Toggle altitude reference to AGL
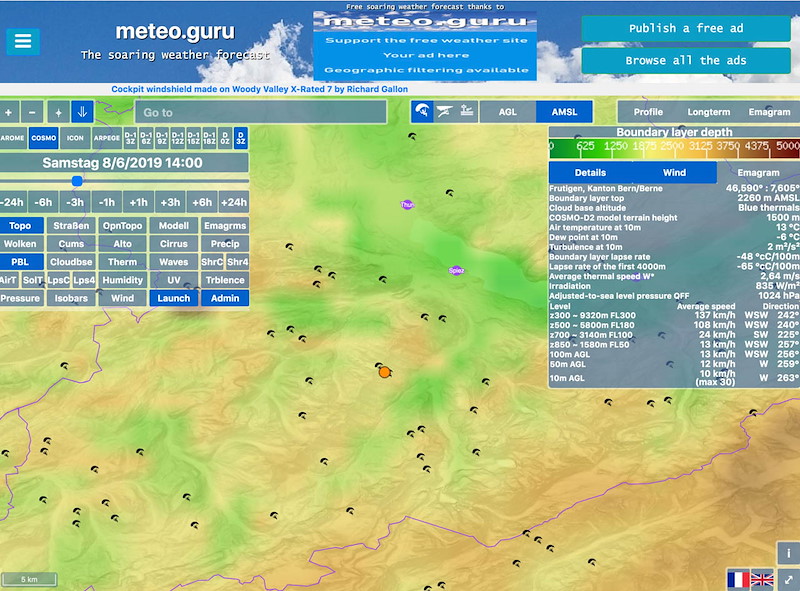The height and width of the screenshot is (591, 800). (508, 112)
